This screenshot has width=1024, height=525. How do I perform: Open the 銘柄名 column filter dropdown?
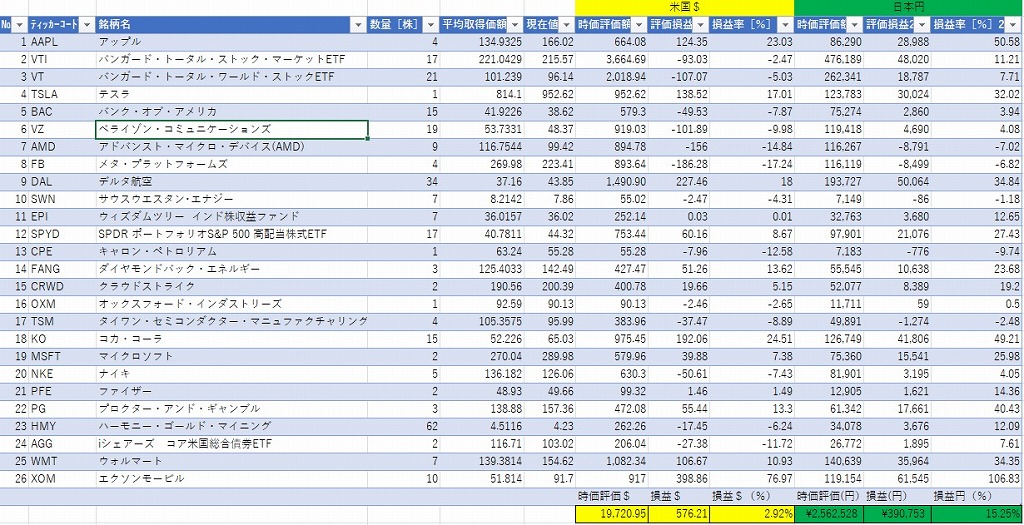pyautogui.click(x=359, y=25)
